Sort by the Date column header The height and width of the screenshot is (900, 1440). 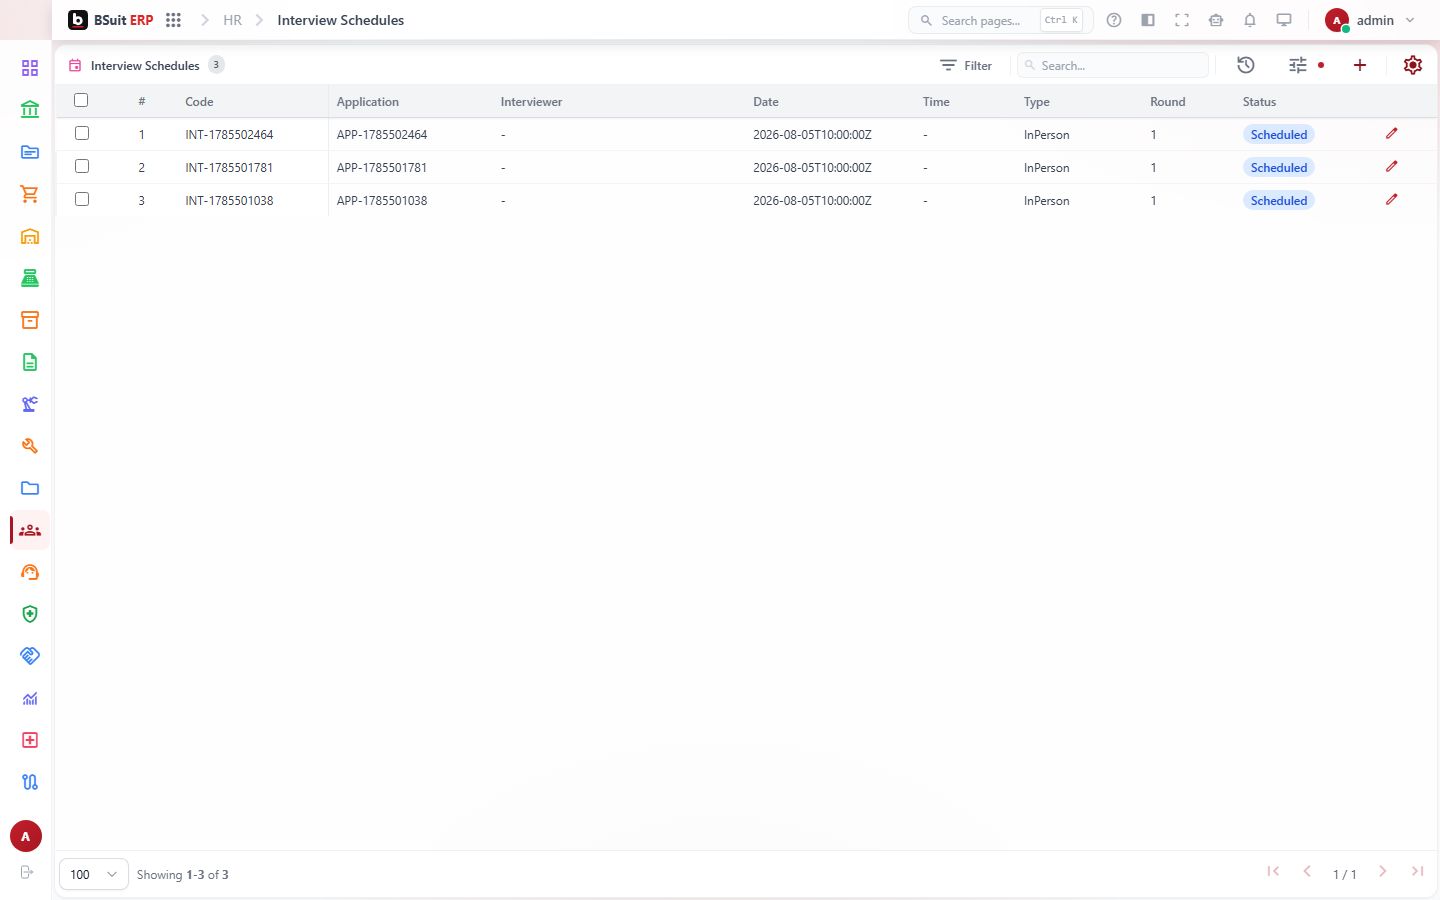click(766, 102)
